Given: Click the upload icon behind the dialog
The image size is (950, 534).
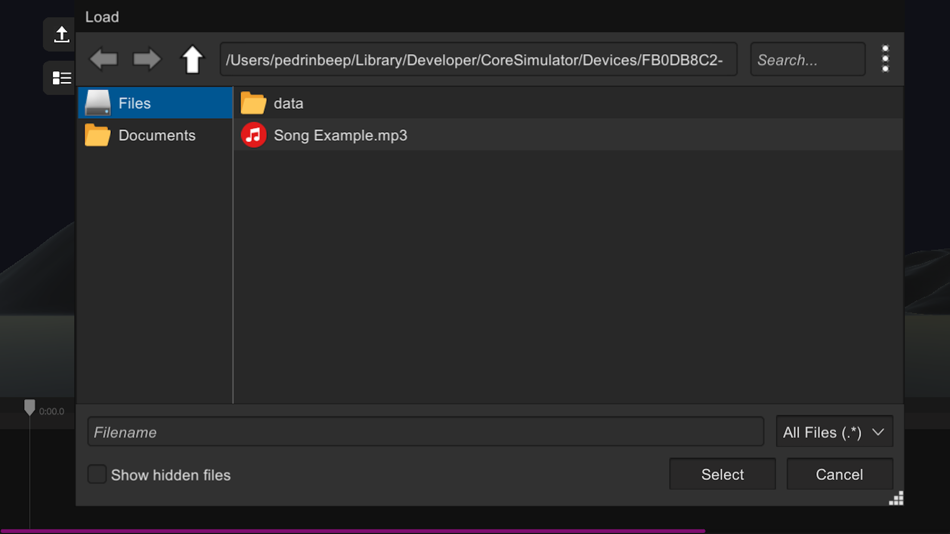Looking at the screenshot, I should pyautogui.click(x=61, y=35).
